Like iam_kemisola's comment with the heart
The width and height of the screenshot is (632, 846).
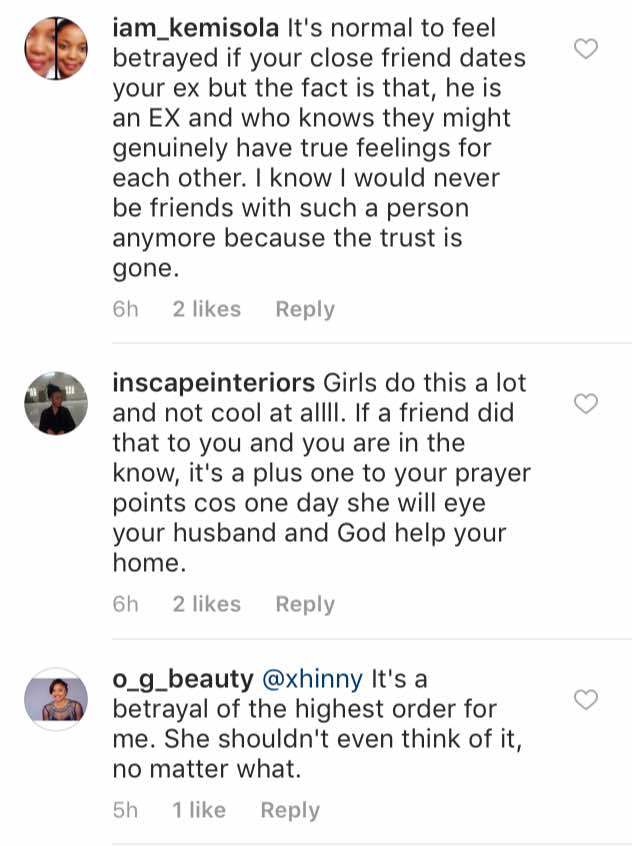pyautogui.click(x=588, y=48)
